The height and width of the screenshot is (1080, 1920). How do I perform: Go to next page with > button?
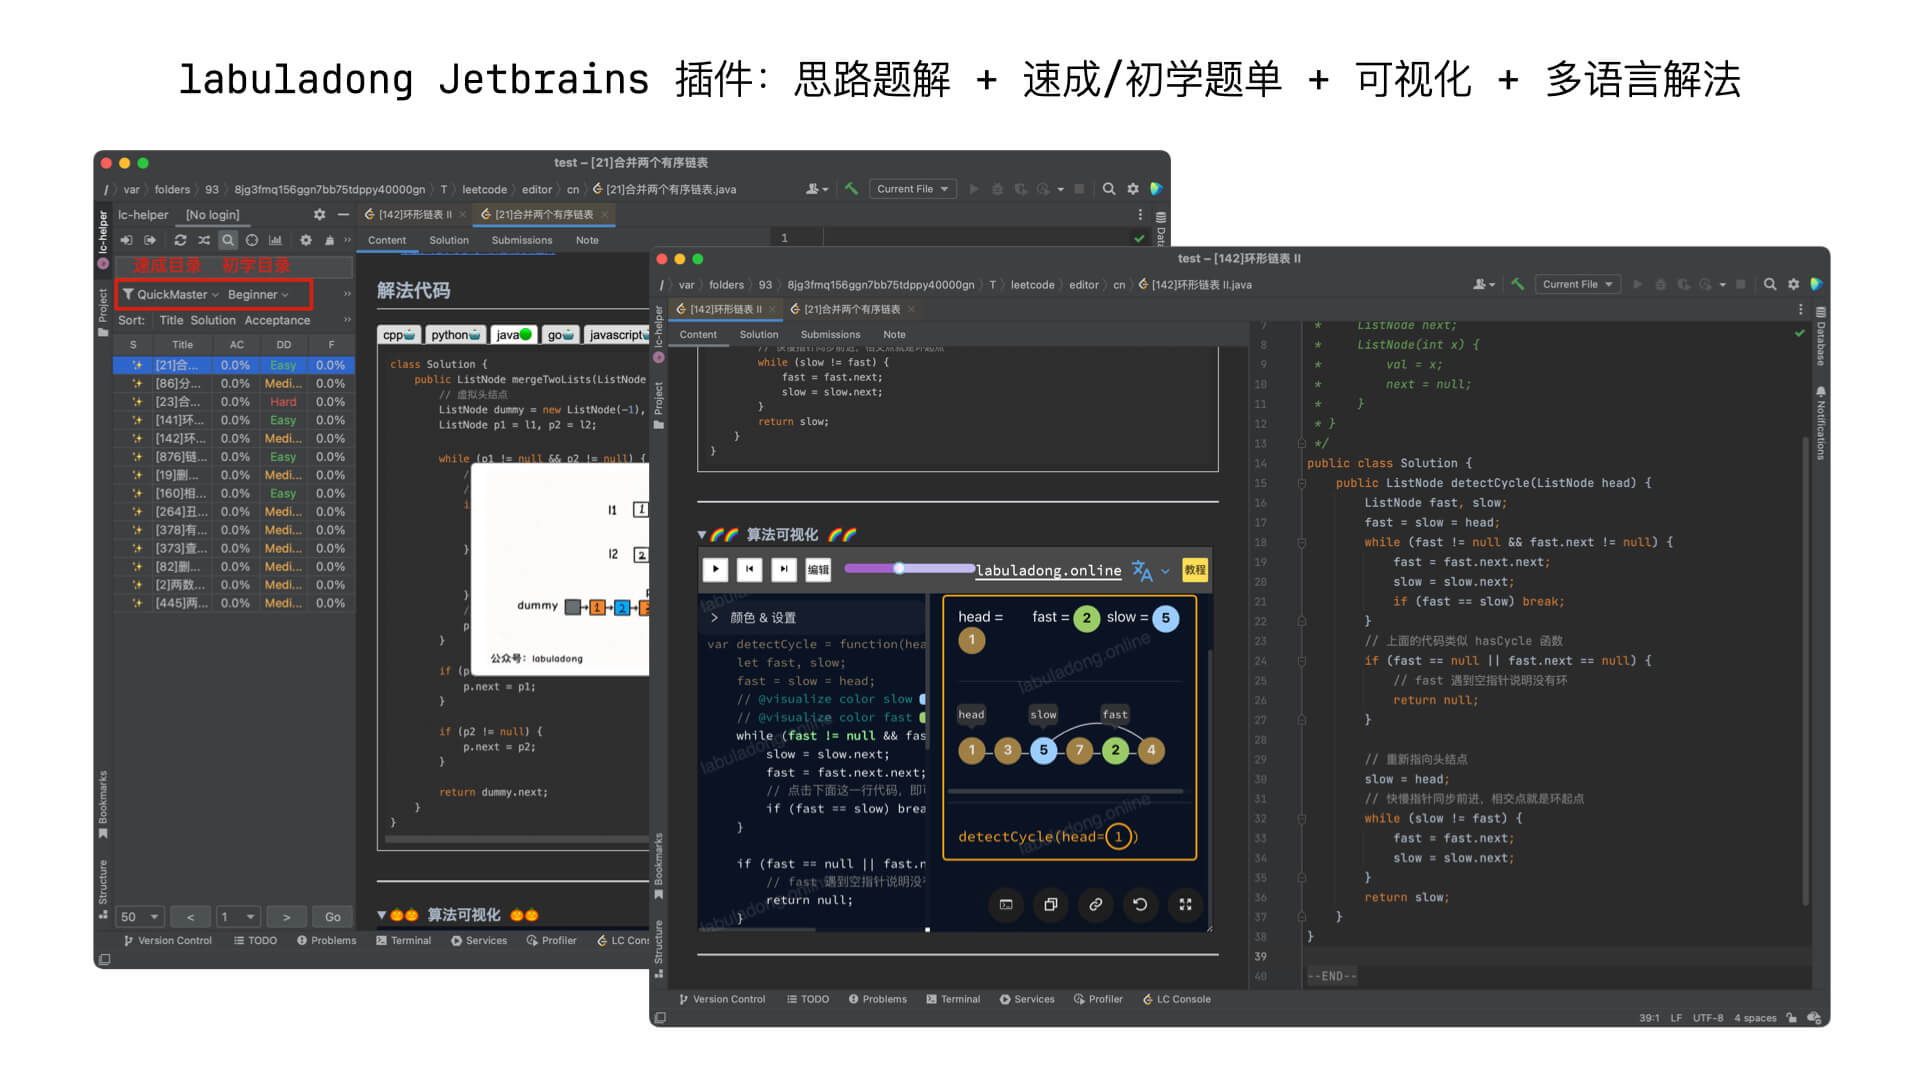pos(286,917)
